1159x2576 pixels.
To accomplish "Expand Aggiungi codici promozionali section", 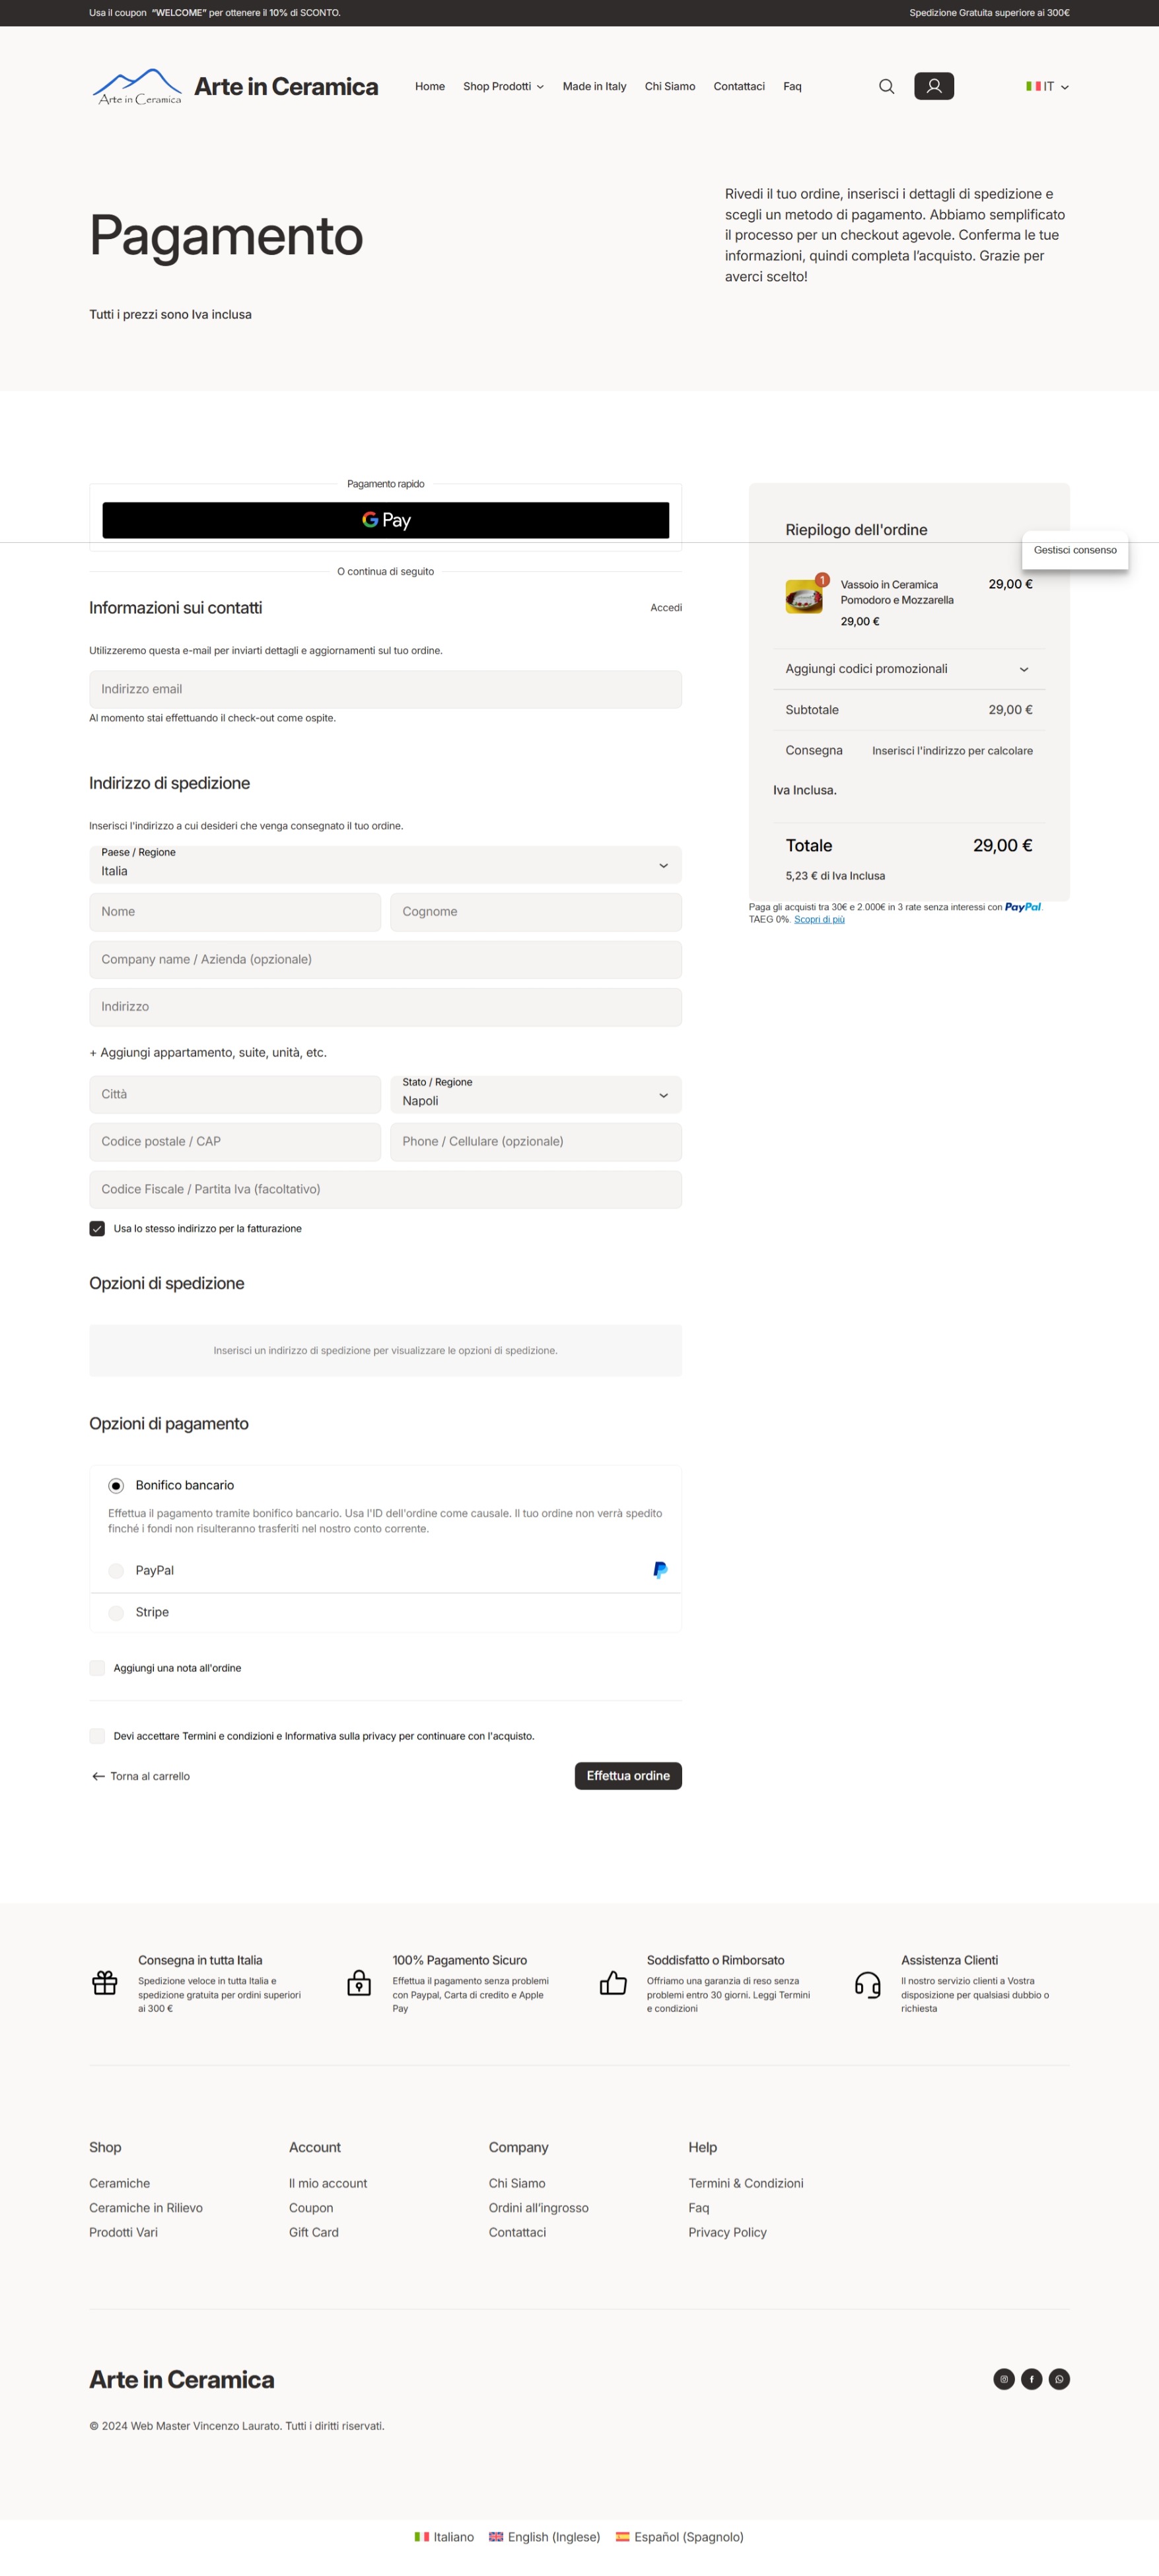I will tap(908, 669).
